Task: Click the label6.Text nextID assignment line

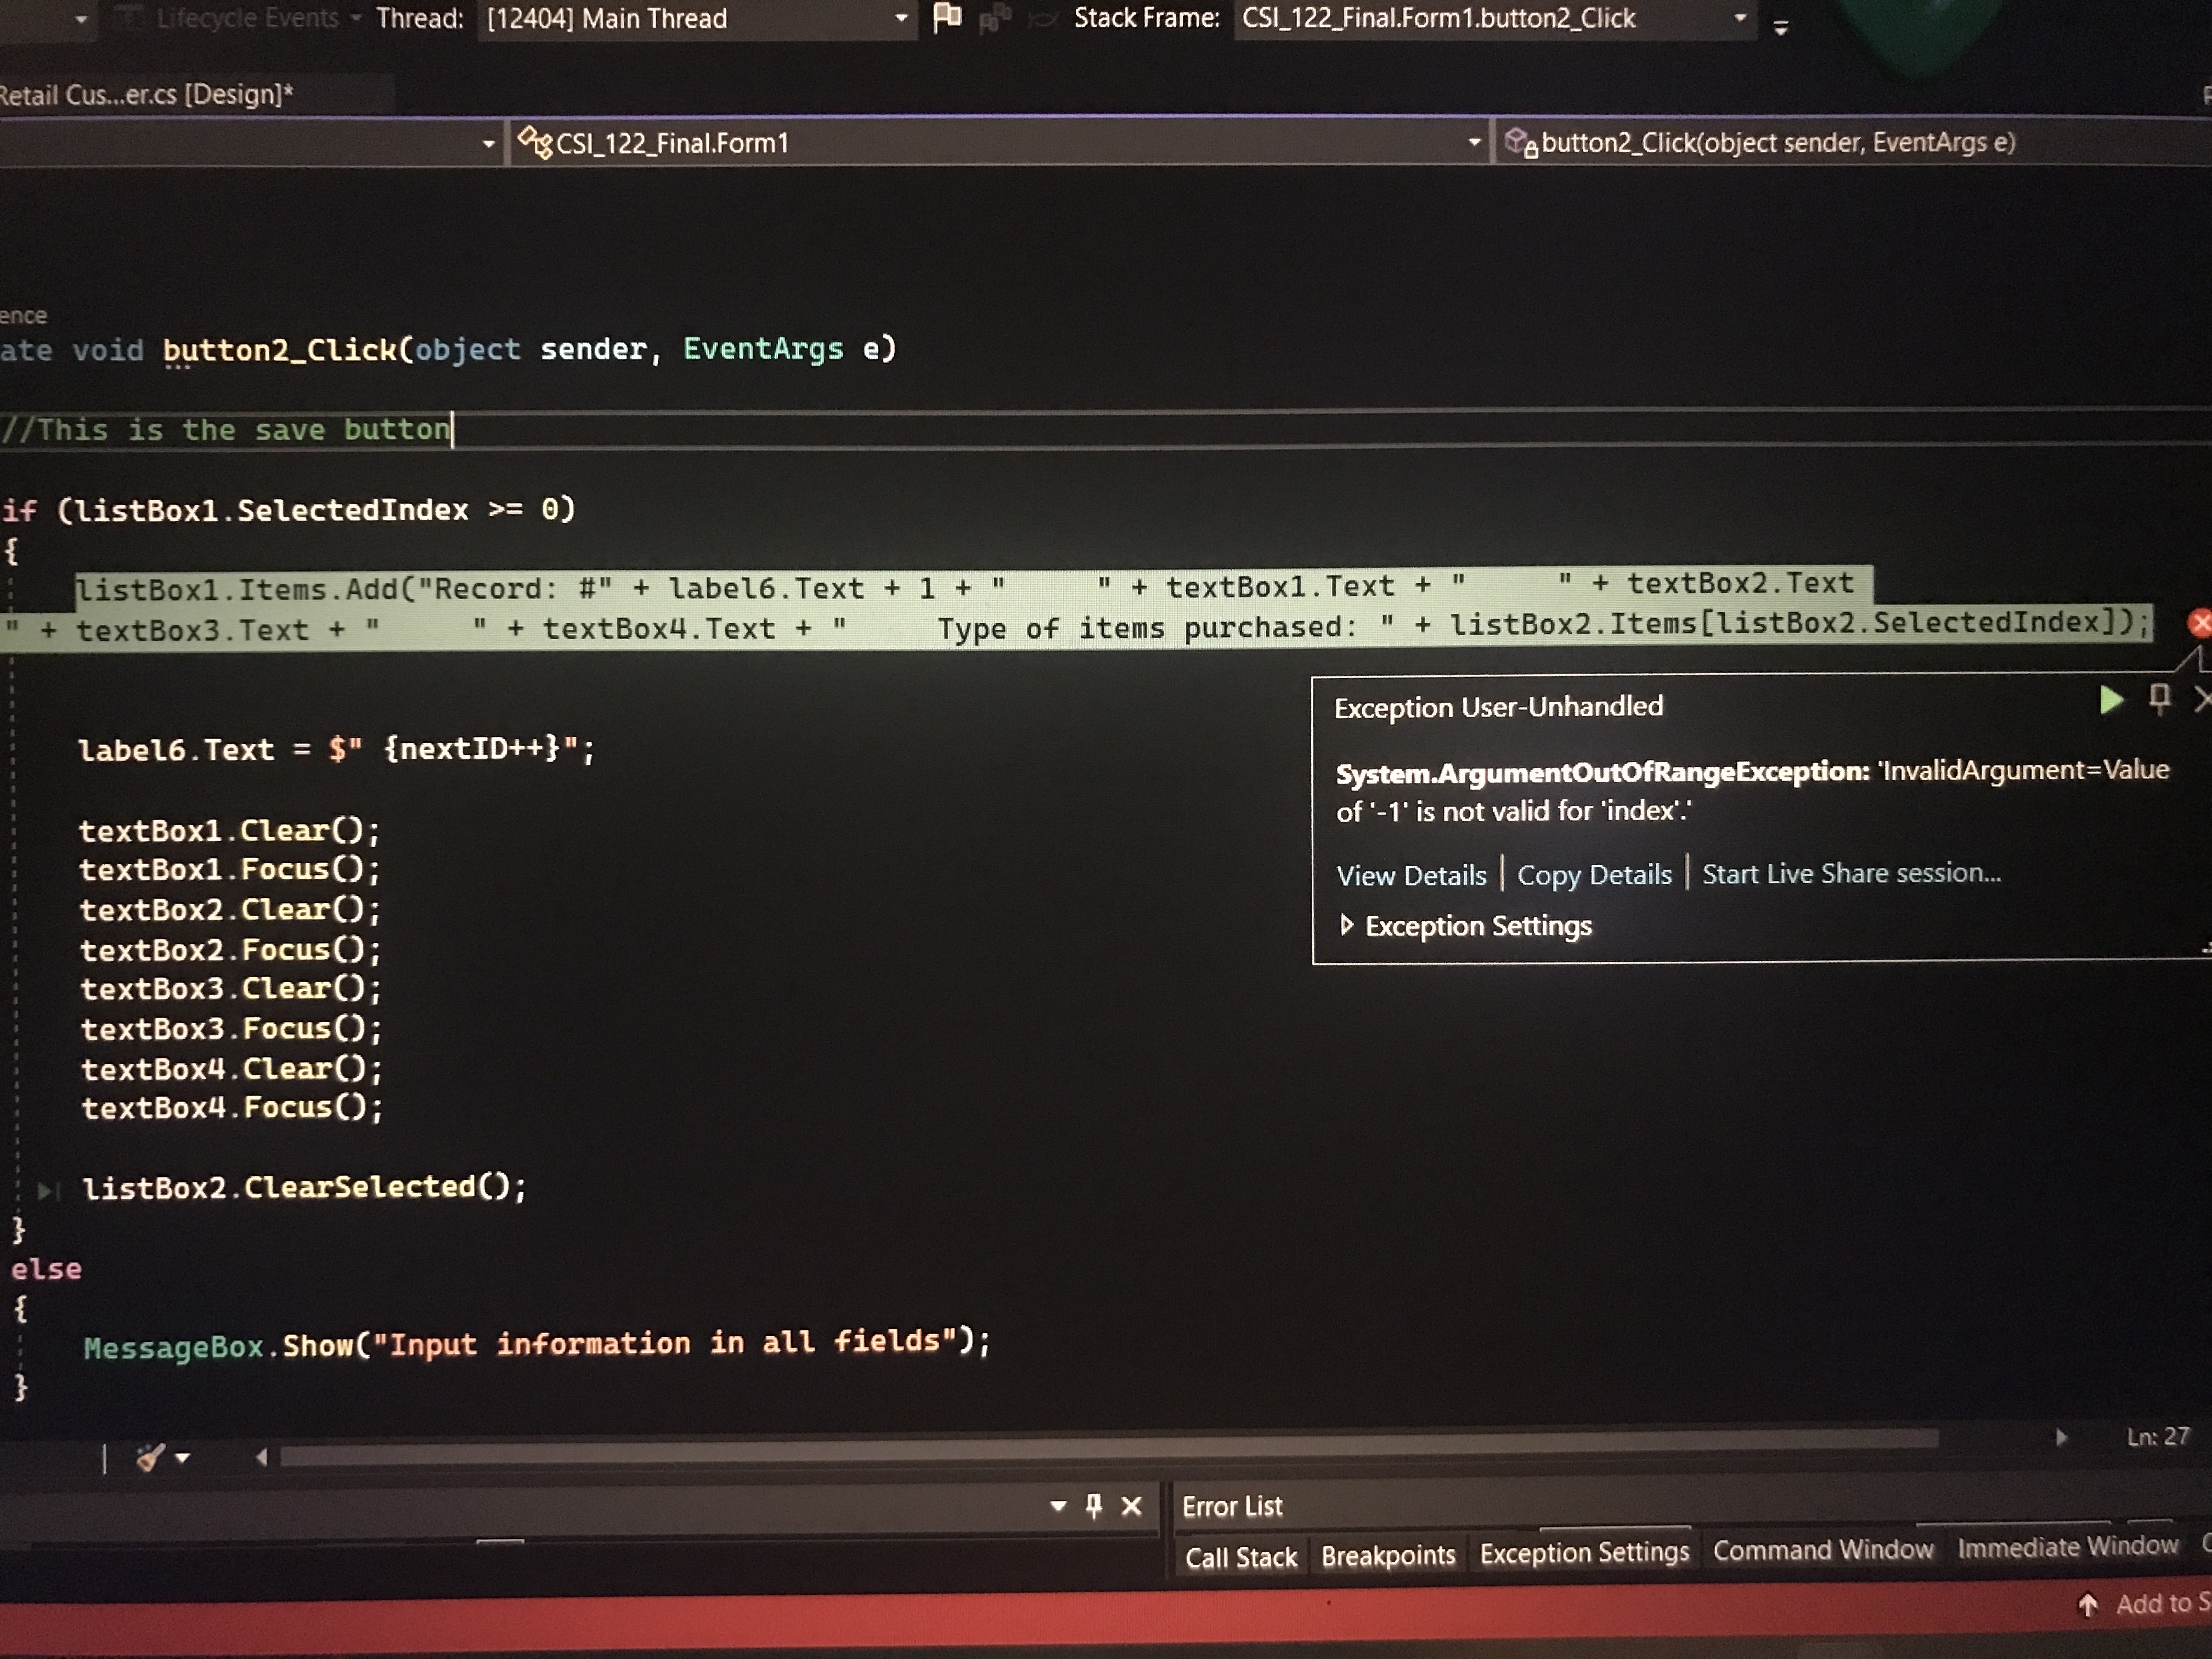Action: [336, 750]
